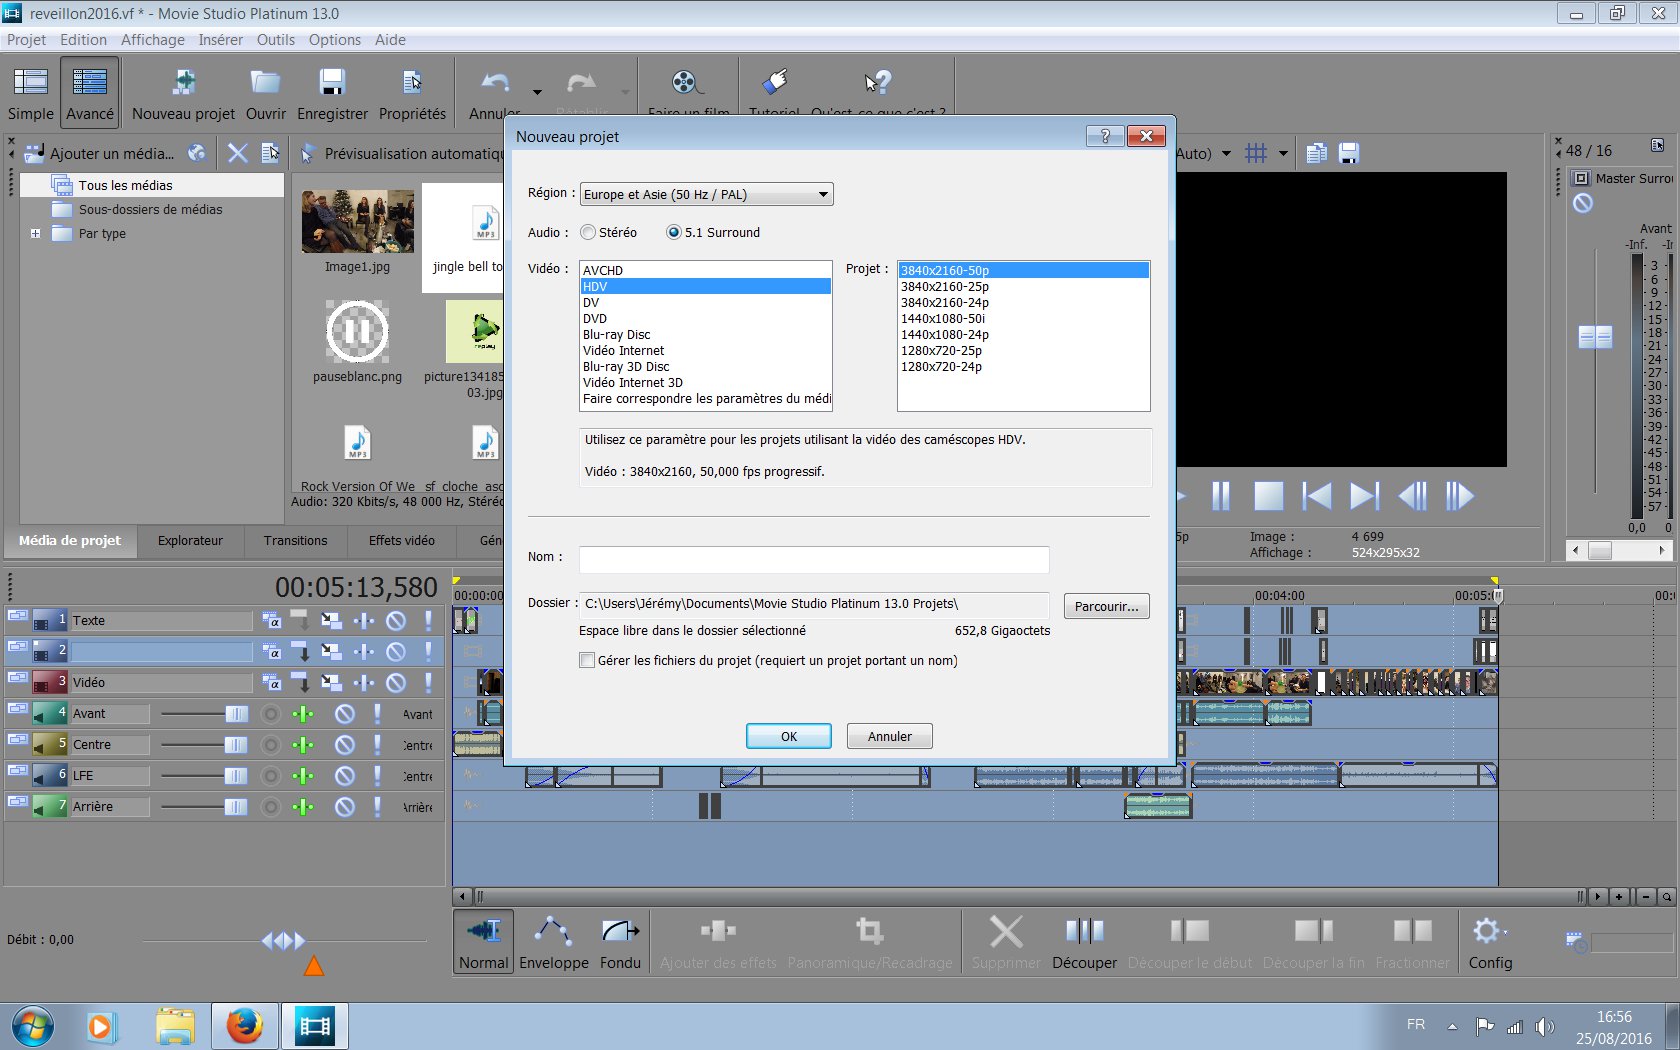Image resolution: width=1680 pixels, height=1050 pixels.
Task: Click the Qu'est-ce que c'est help cursor
Action: coord(877,82)
